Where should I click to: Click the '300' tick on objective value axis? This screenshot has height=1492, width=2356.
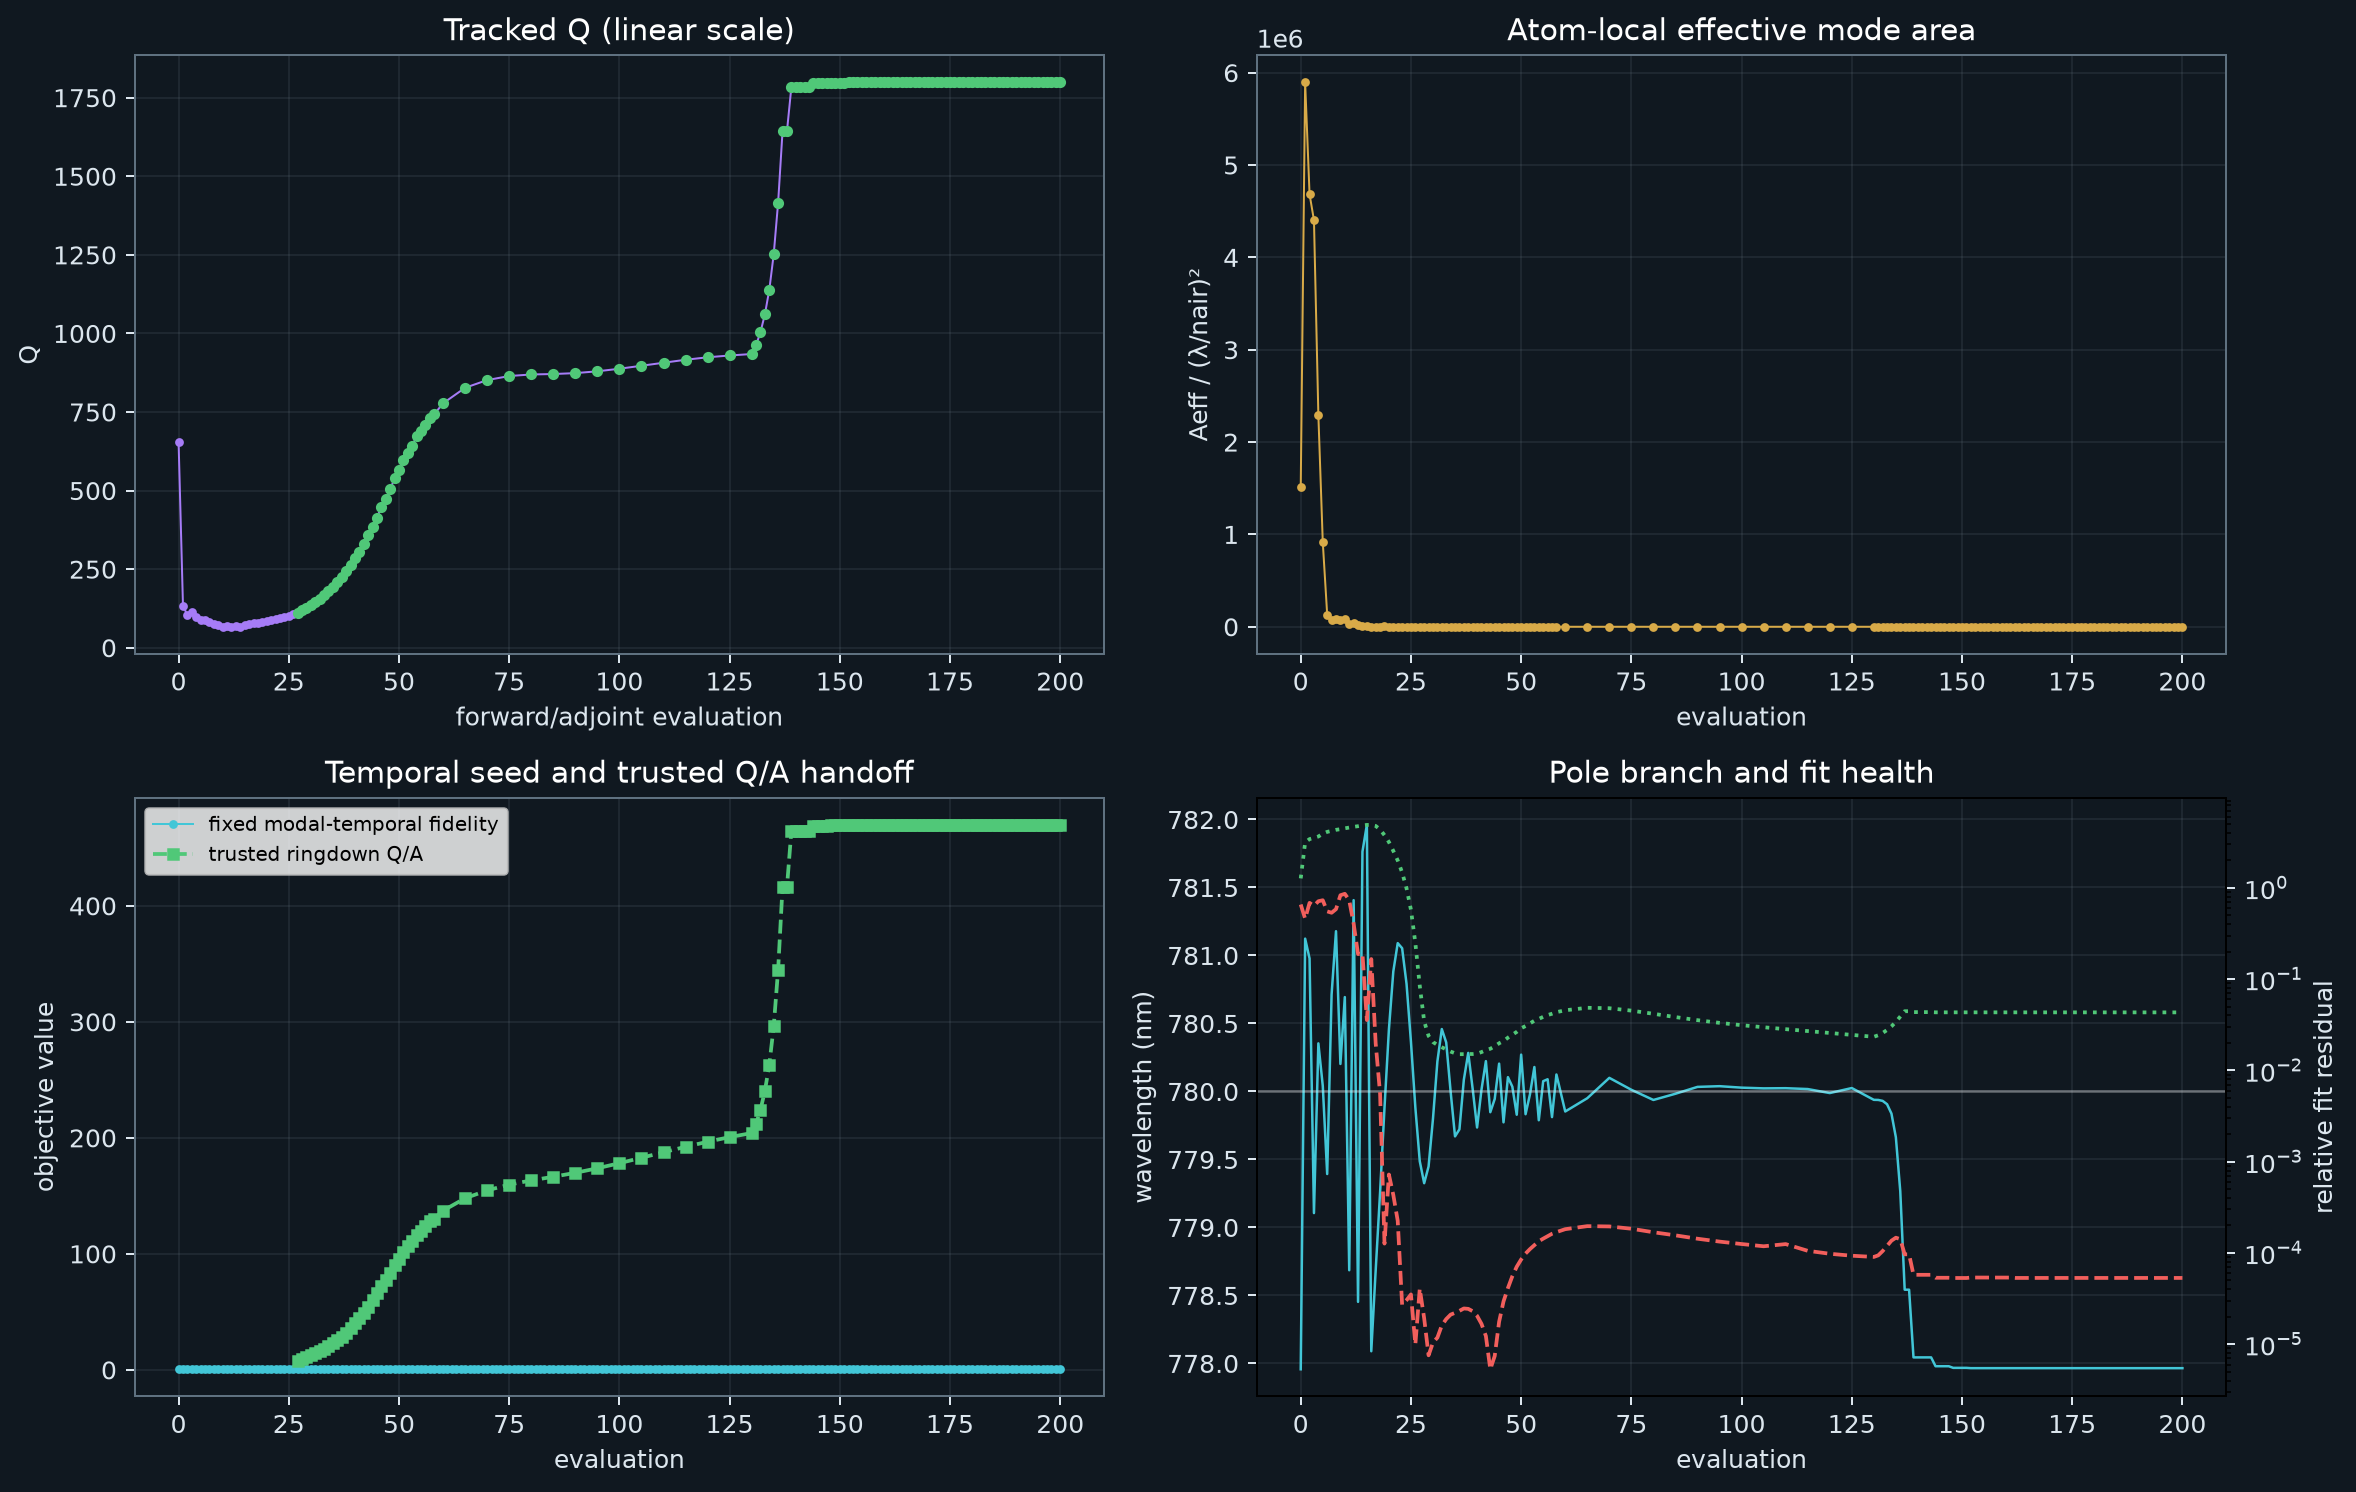tap(93, 1022)
